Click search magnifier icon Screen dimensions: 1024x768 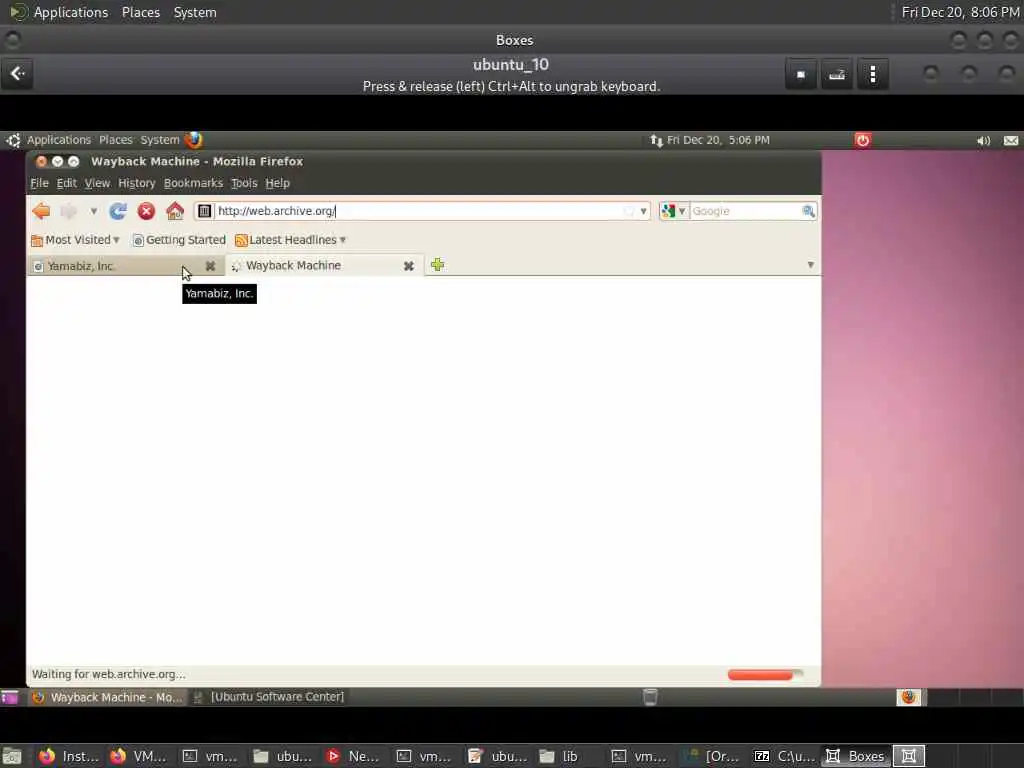(808, 211)
